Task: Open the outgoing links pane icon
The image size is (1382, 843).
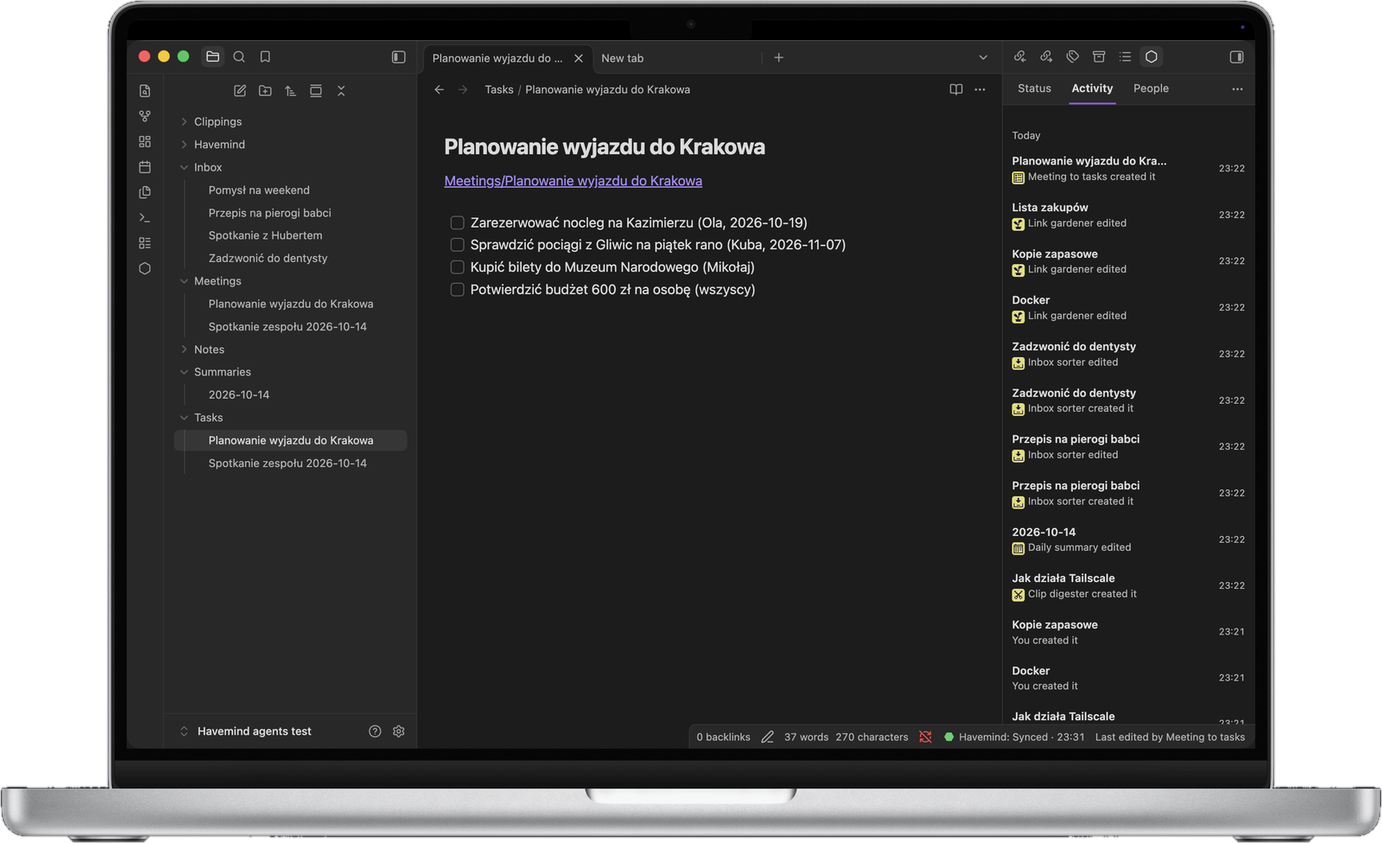Action: click(1046, 57)
